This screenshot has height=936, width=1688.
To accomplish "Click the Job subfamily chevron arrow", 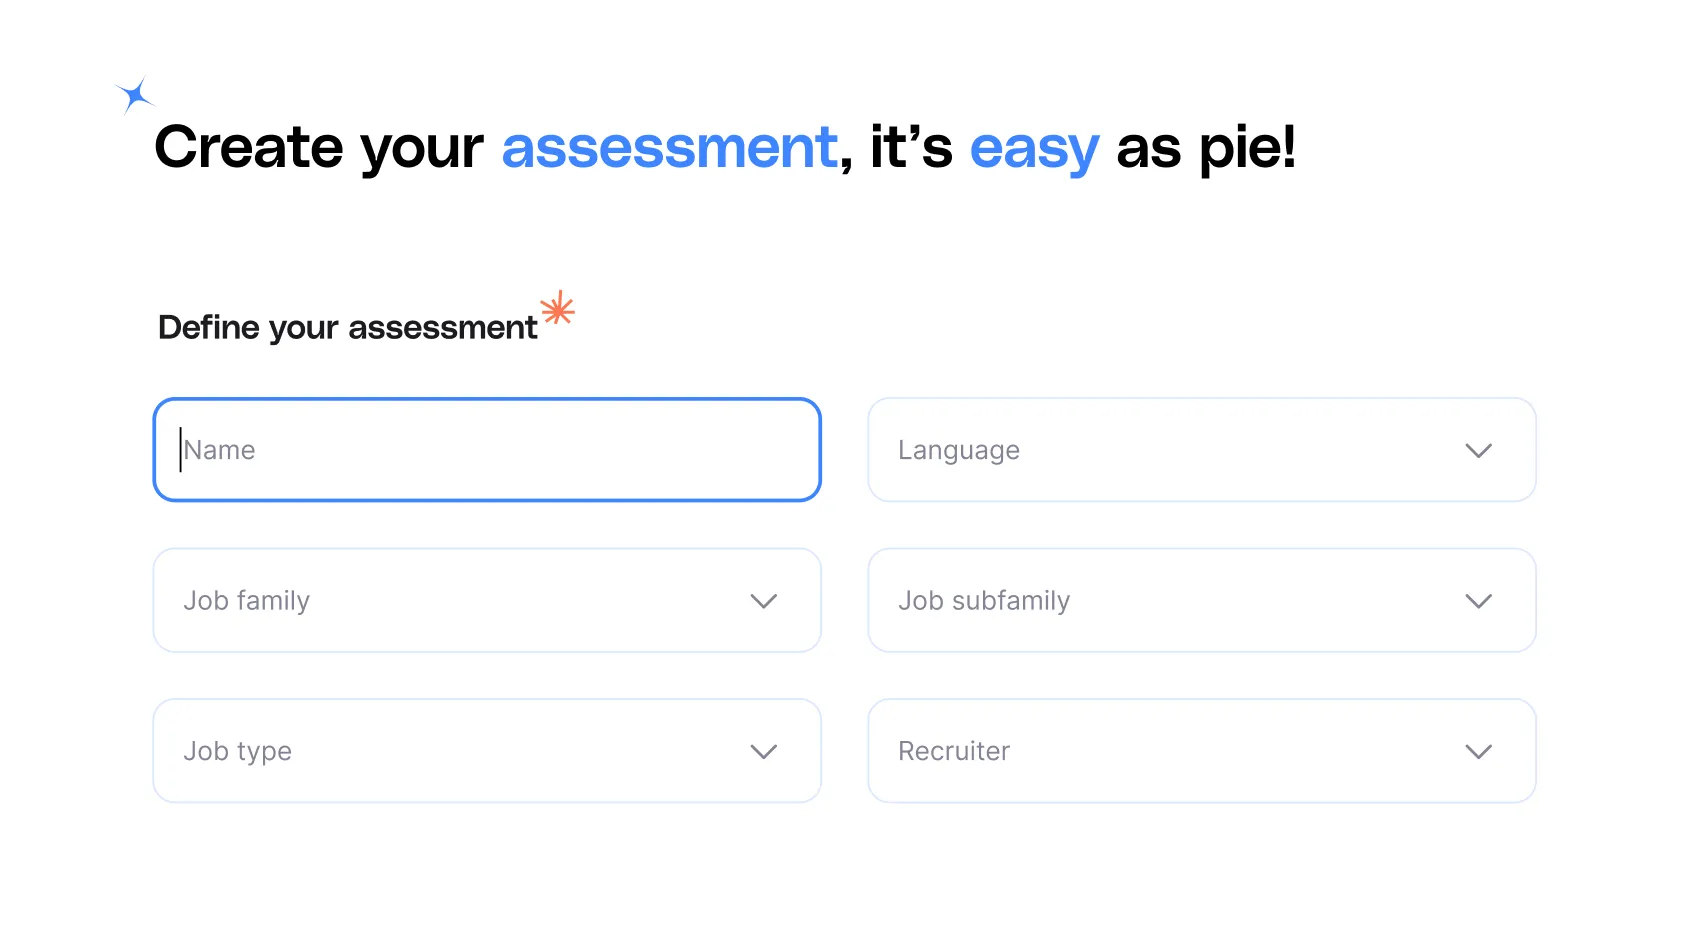I will pyautogui.click(x=1478, y=601).
